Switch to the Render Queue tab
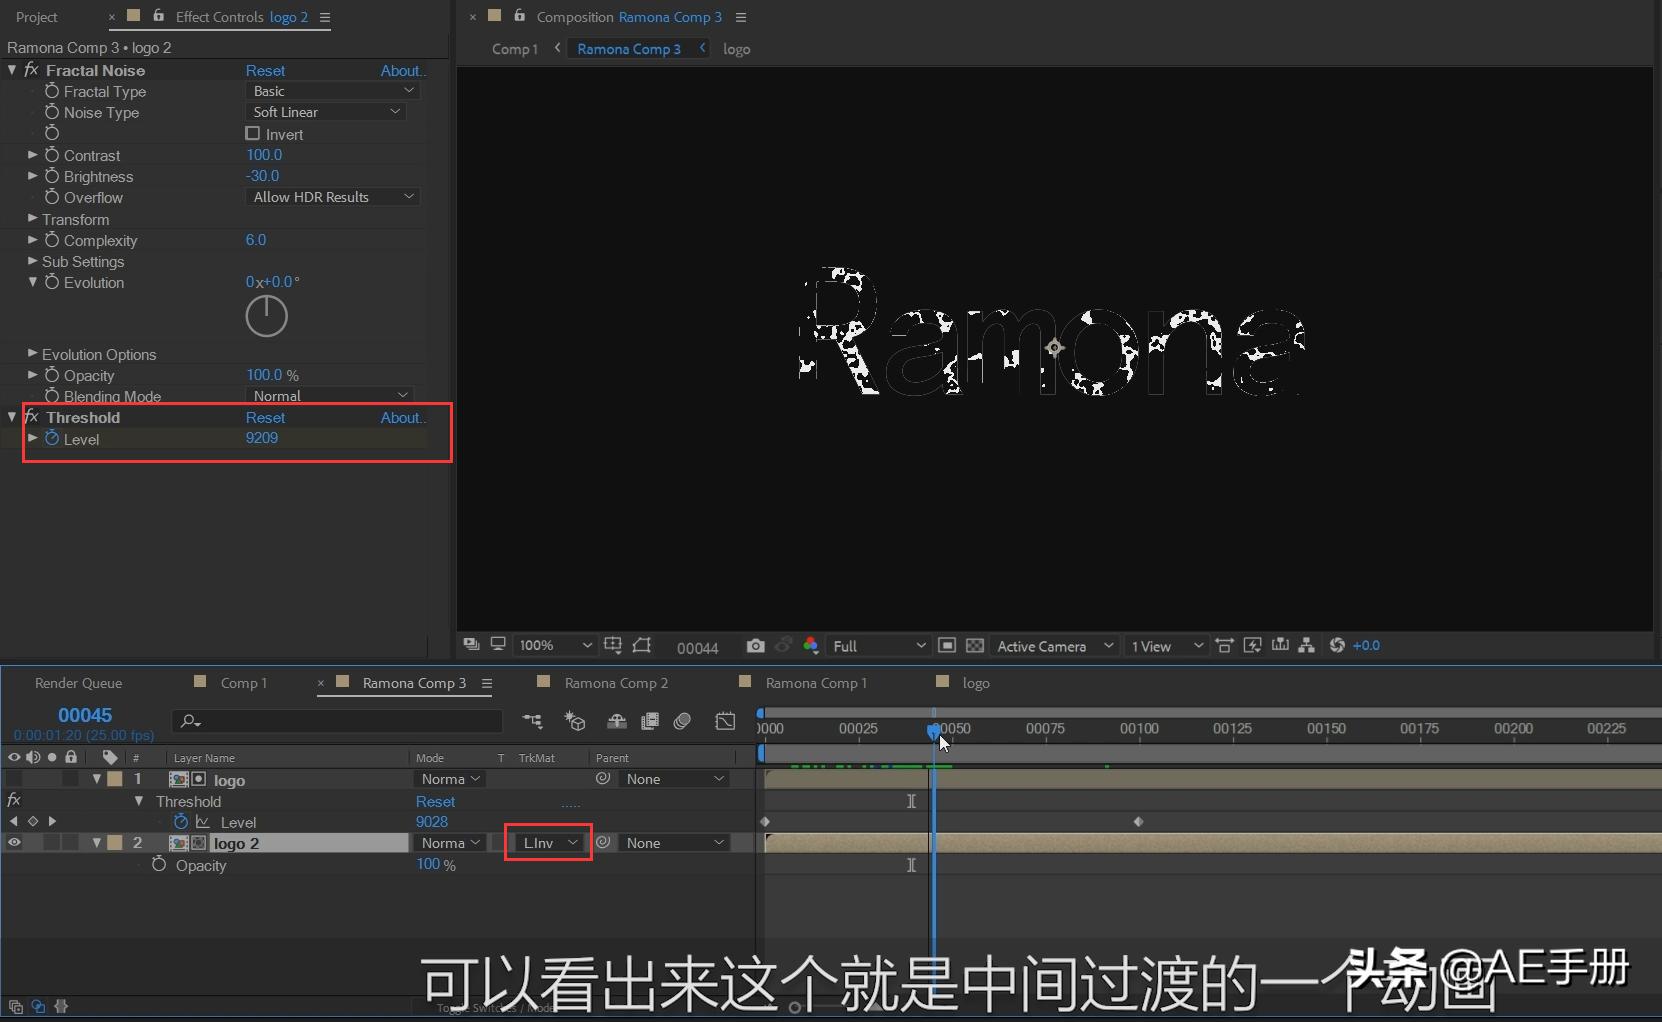The width and height of the screenshot is (1662, 1022). (x=78, y=682)
